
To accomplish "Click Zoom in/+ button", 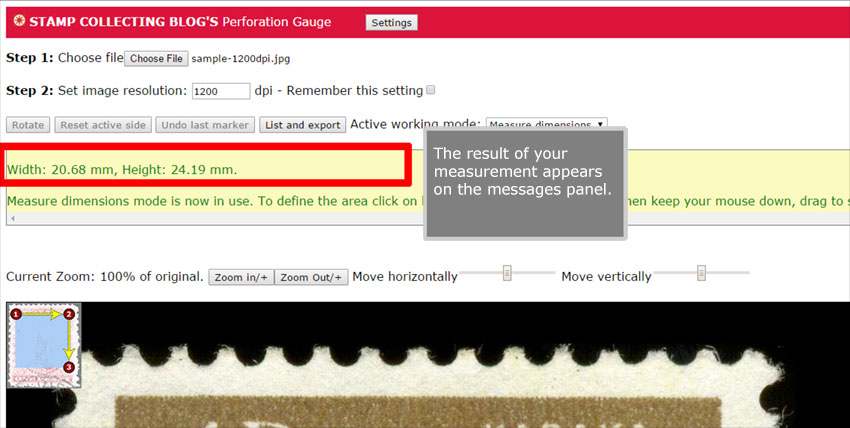I will [x=240, y=277].
